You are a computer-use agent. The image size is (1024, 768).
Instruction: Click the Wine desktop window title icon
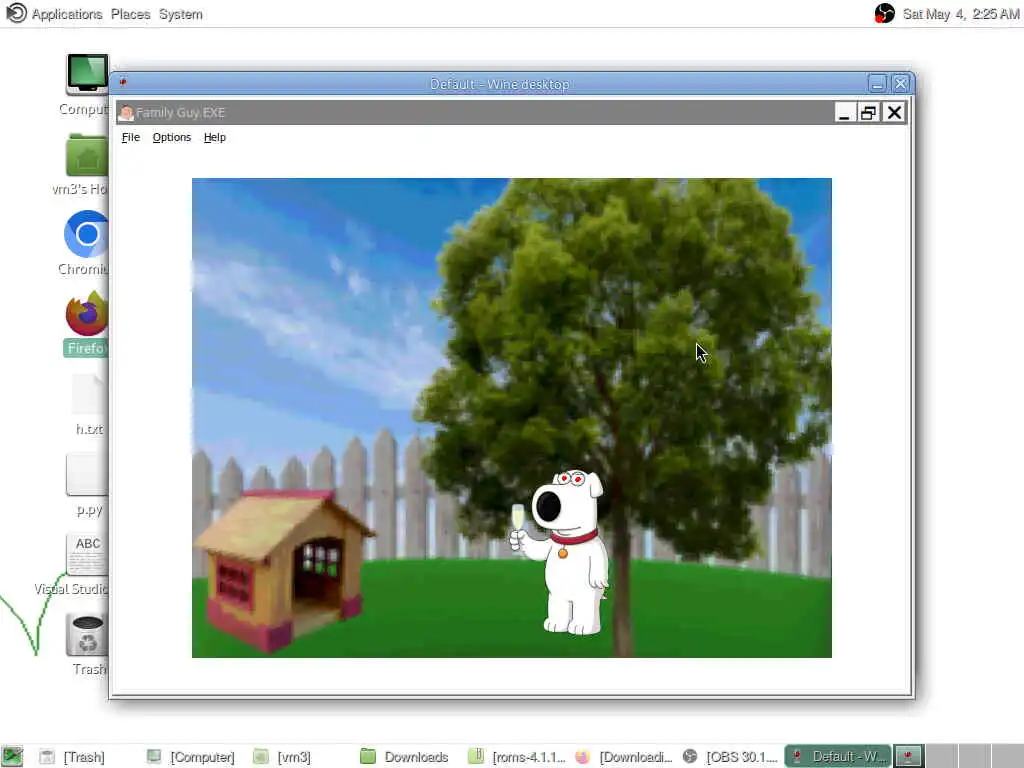point(123,82)
